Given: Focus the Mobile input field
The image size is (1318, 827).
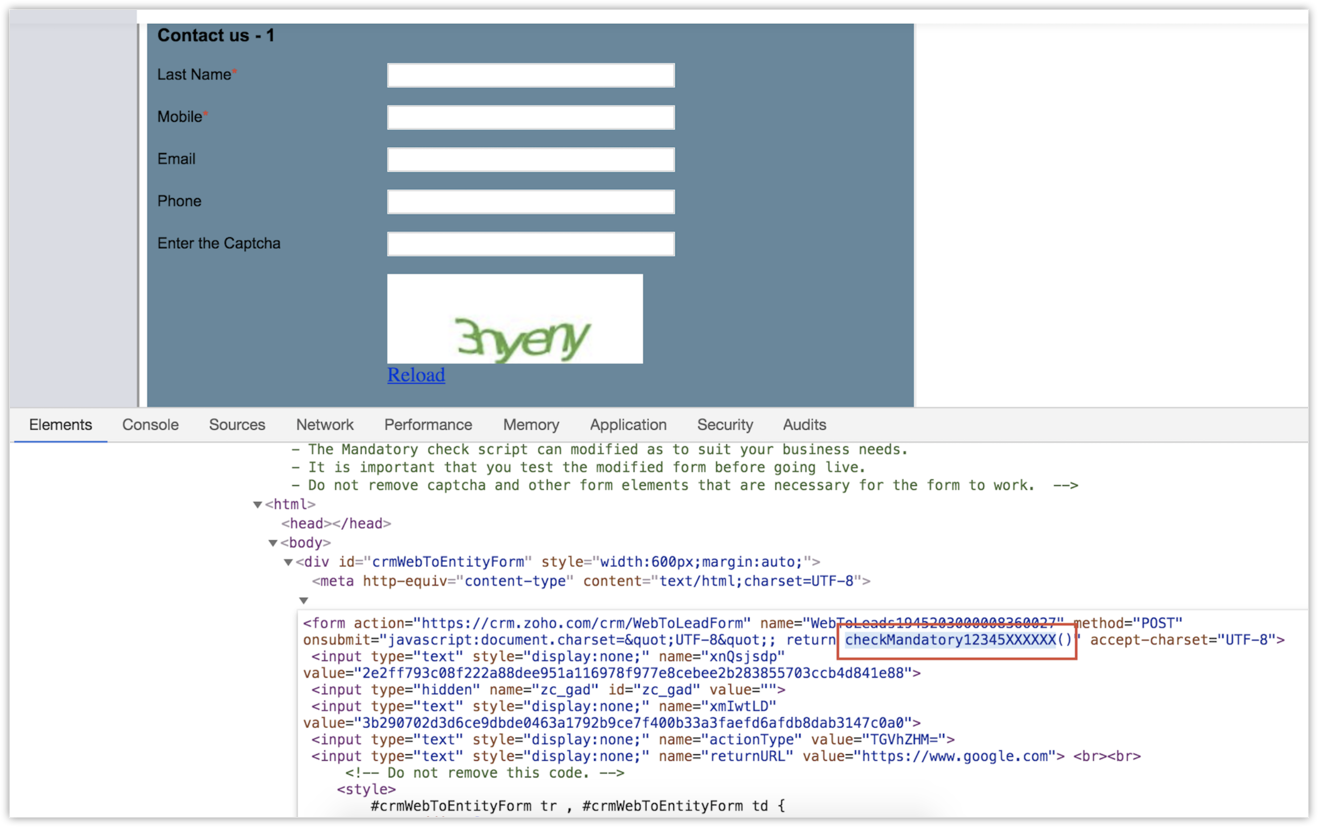Looking at the screenshot, I should (531, 117).
